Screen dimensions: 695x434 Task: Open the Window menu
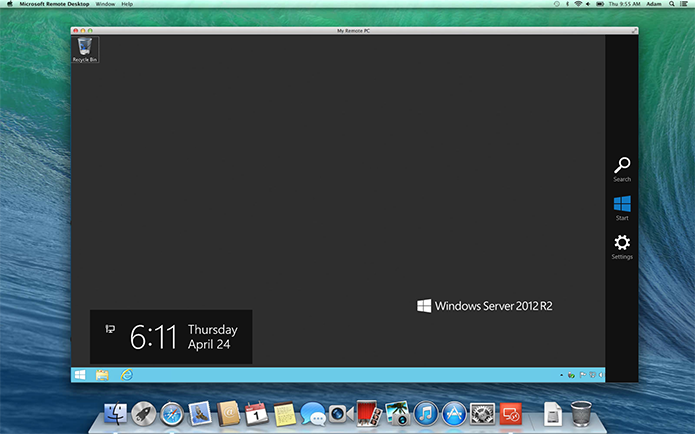click(x=105, y=5)
